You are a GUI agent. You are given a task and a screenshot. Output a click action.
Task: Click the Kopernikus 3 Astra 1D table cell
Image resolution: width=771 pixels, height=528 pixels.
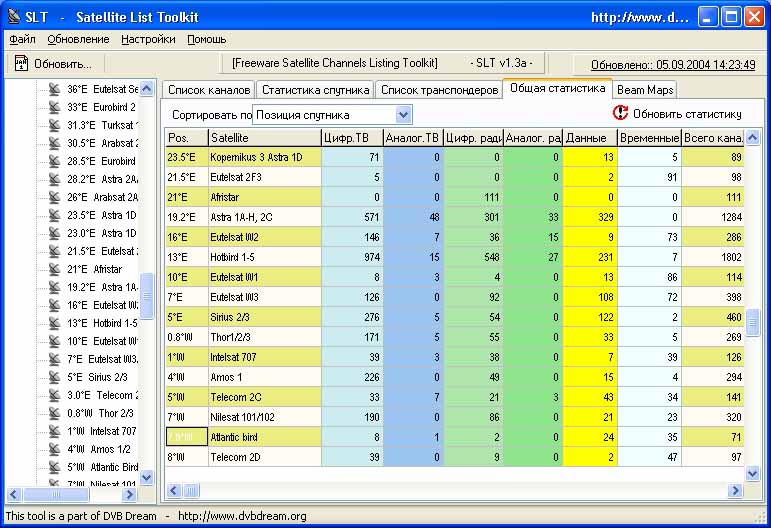click(x=265, y=157)
